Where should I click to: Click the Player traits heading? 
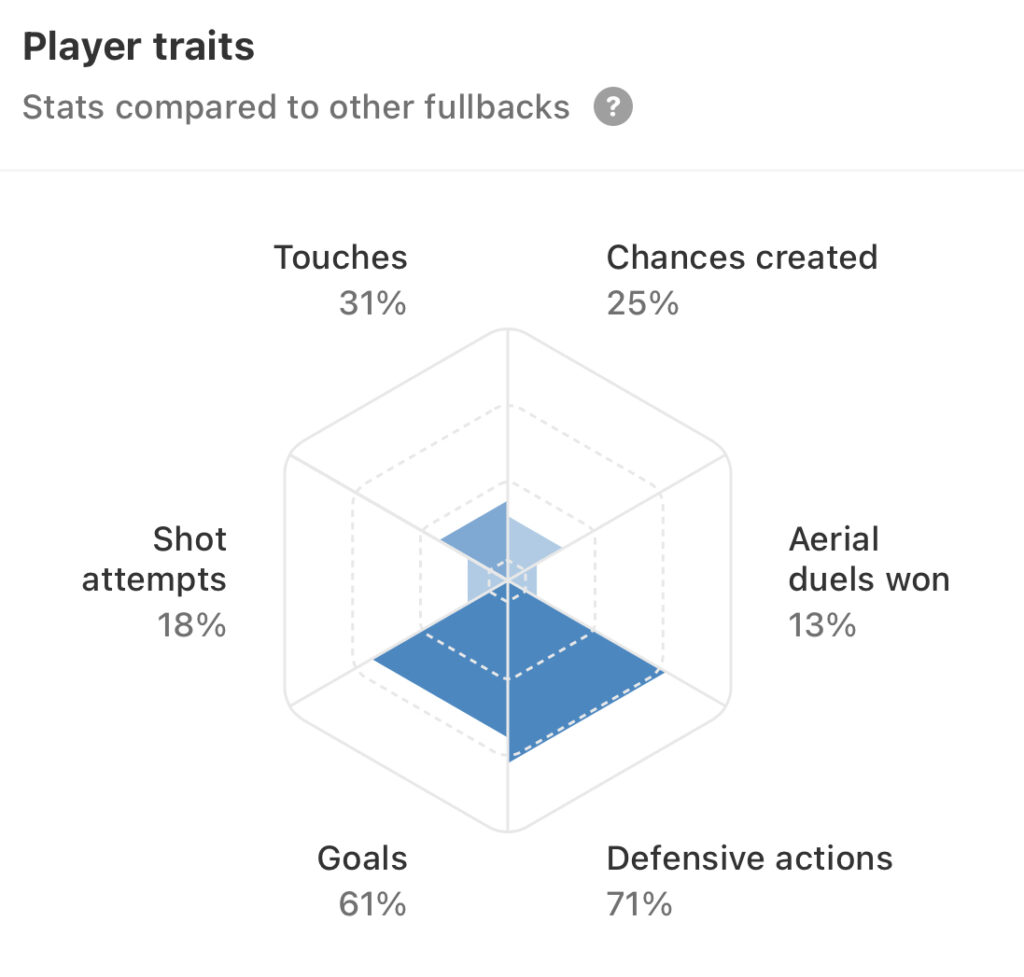(x=138, y=46)
